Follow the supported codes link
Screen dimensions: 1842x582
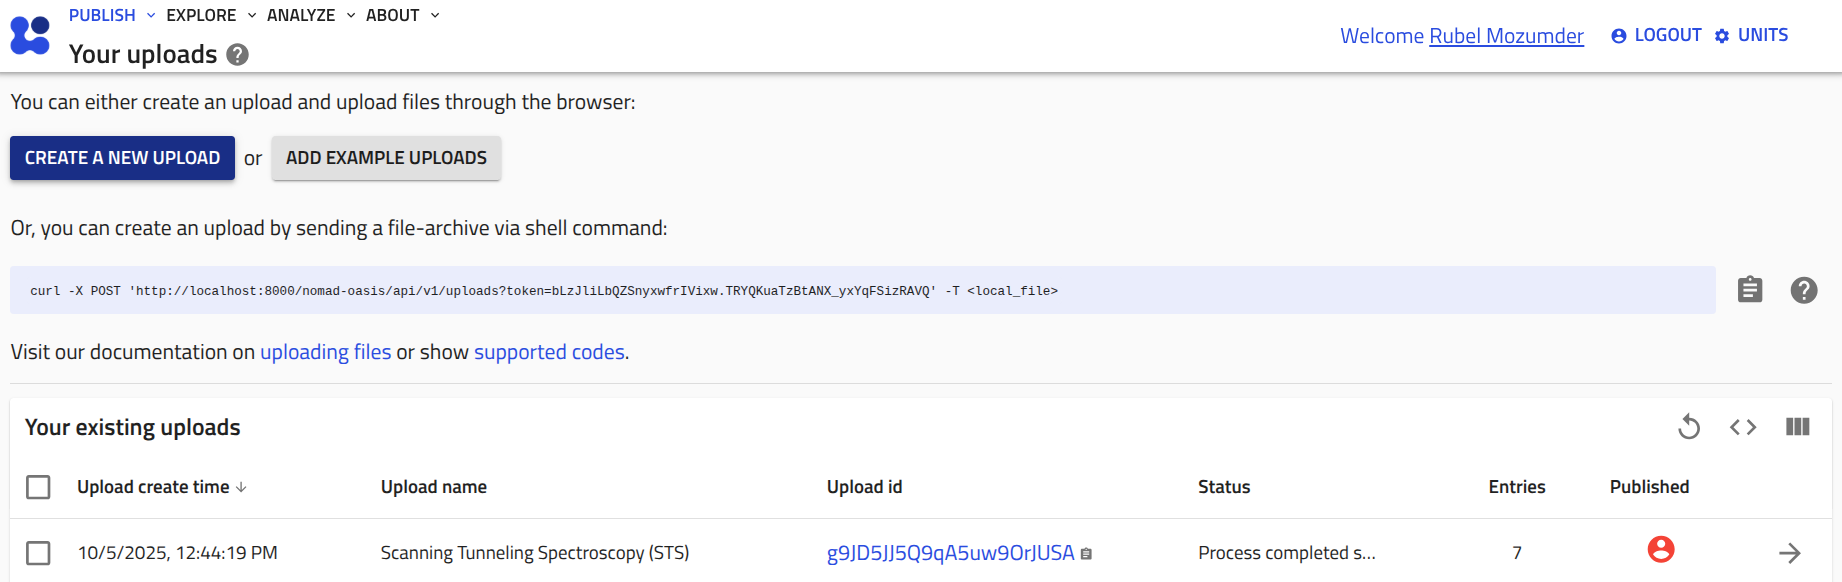click(549, 352)
